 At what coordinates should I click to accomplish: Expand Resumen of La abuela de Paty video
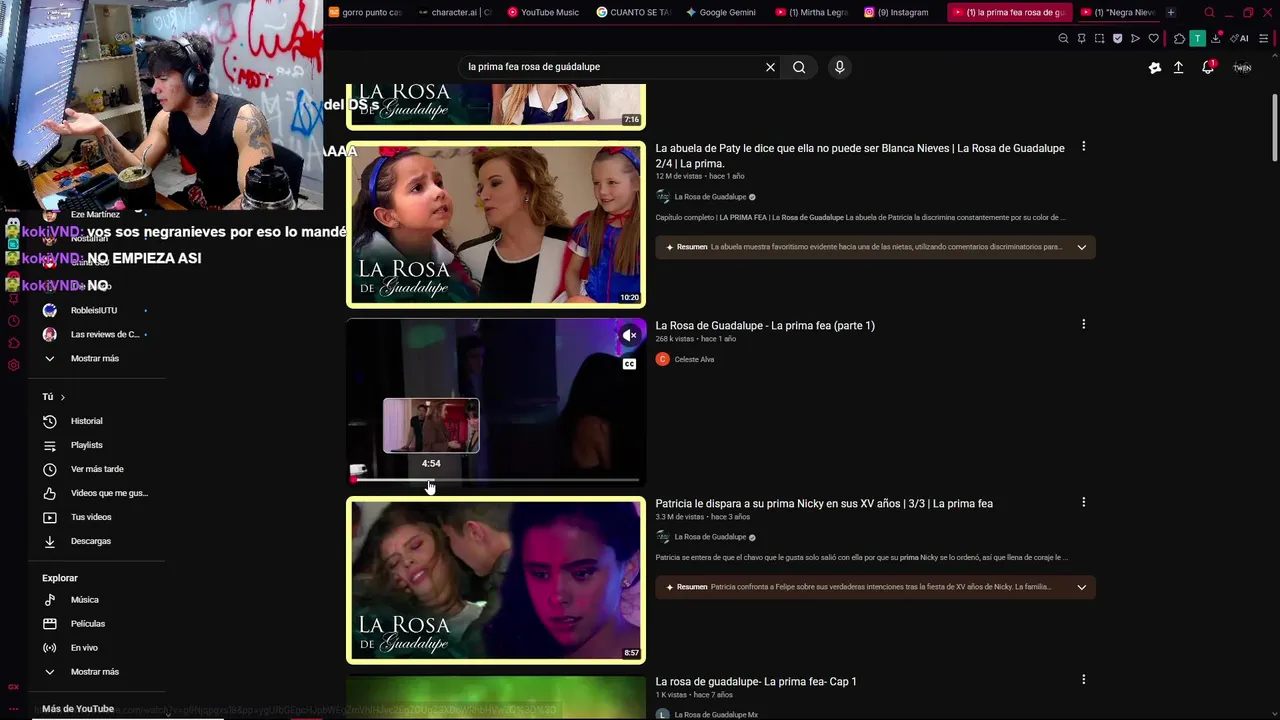point(1081,247)
